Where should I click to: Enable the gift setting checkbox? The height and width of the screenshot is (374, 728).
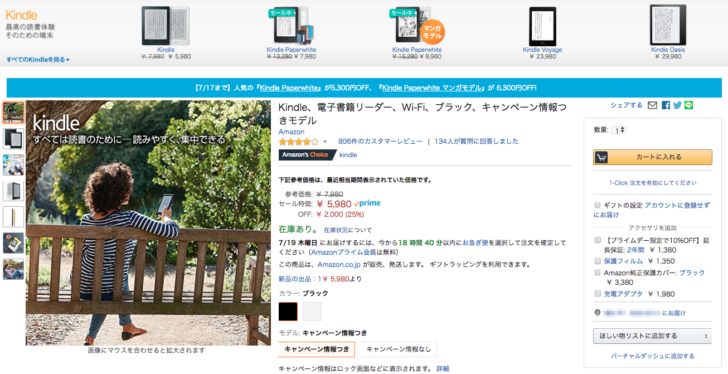pyautogui.click(x=598, y=205)
